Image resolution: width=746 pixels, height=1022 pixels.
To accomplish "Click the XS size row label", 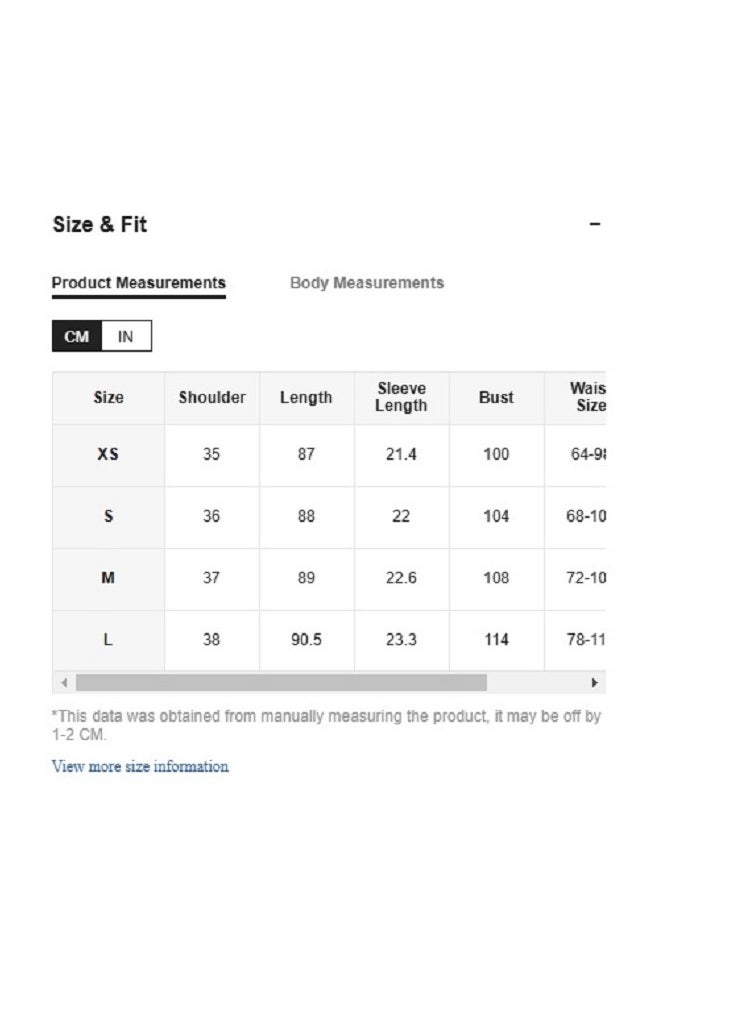I will tap(108, 454).
